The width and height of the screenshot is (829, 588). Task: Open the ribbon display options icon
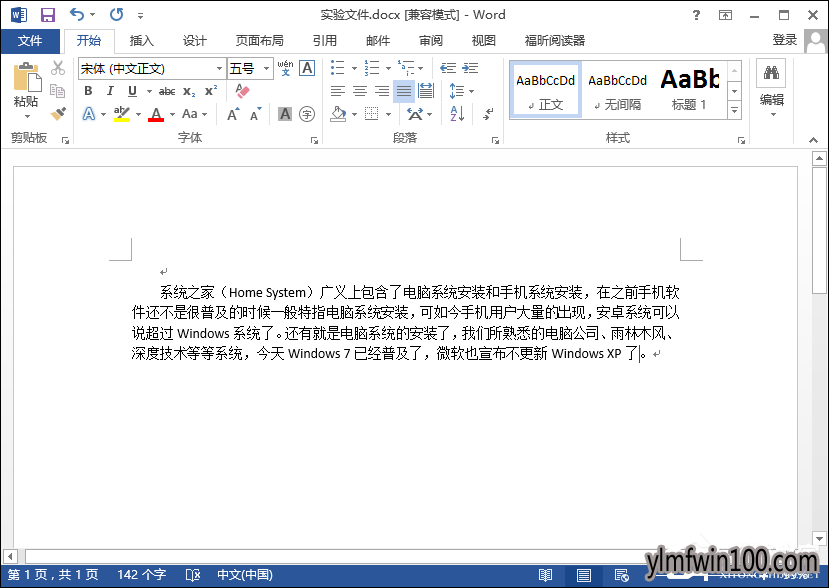click(x=725, y=15)
